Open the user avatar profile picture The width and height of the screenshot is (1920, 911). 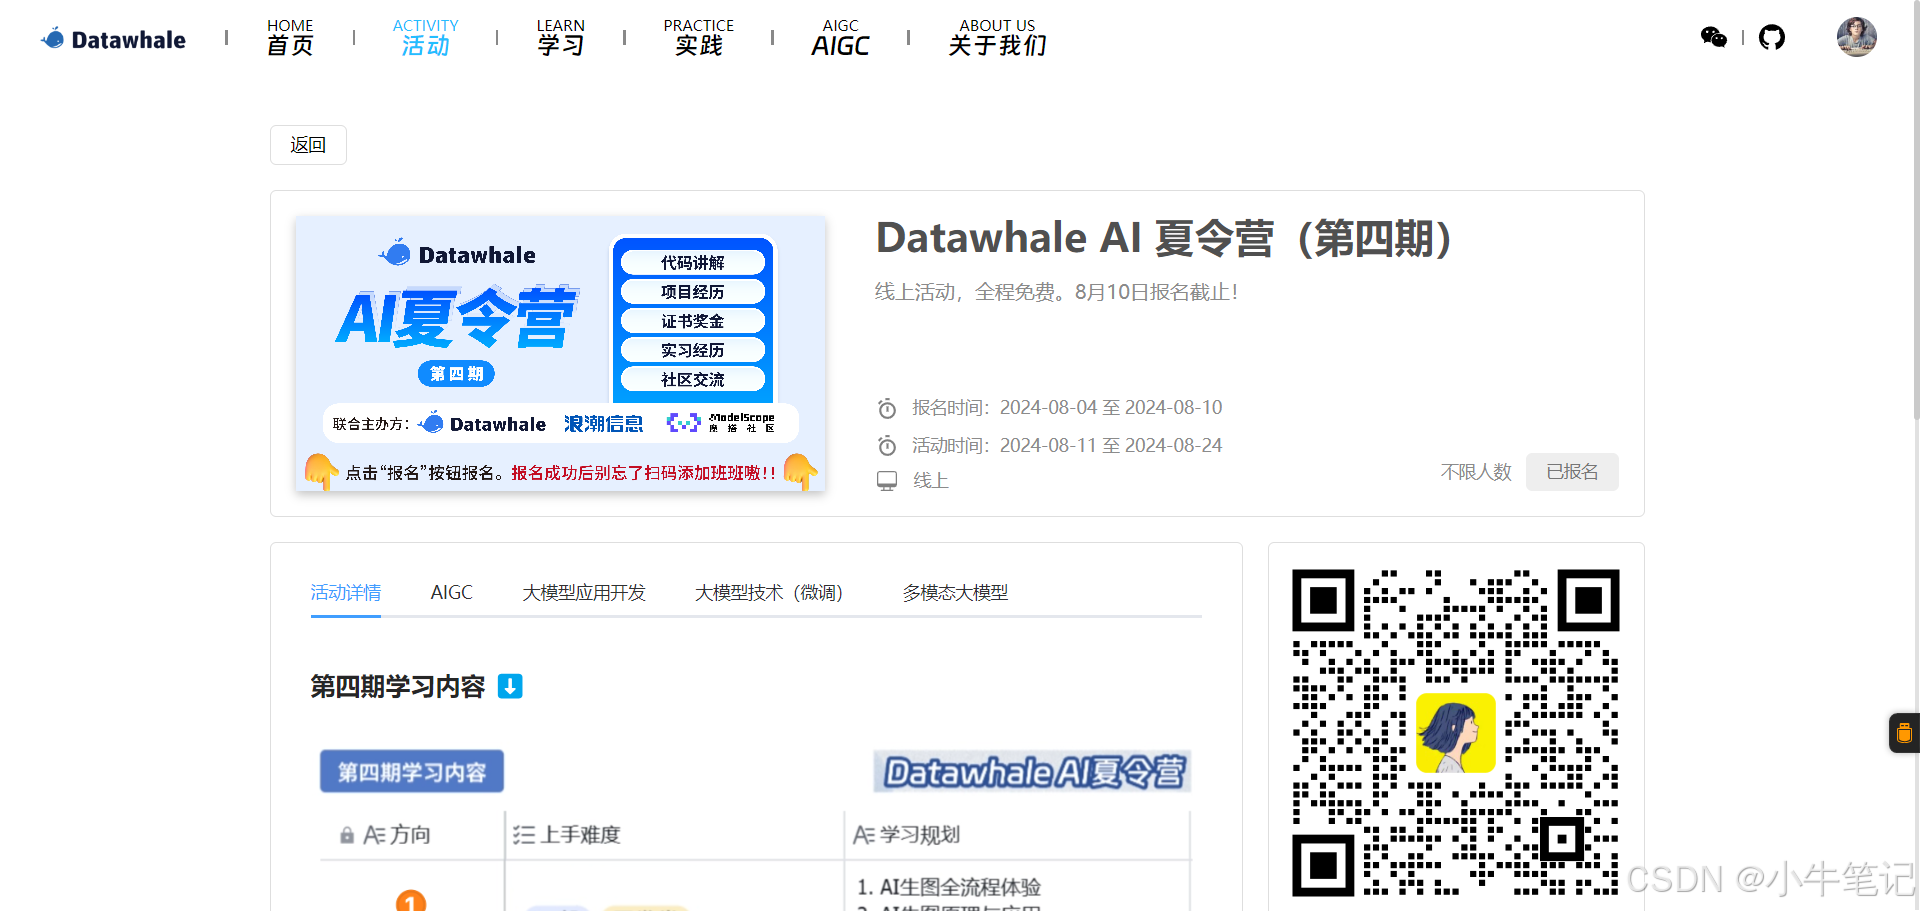point(1857,37)
